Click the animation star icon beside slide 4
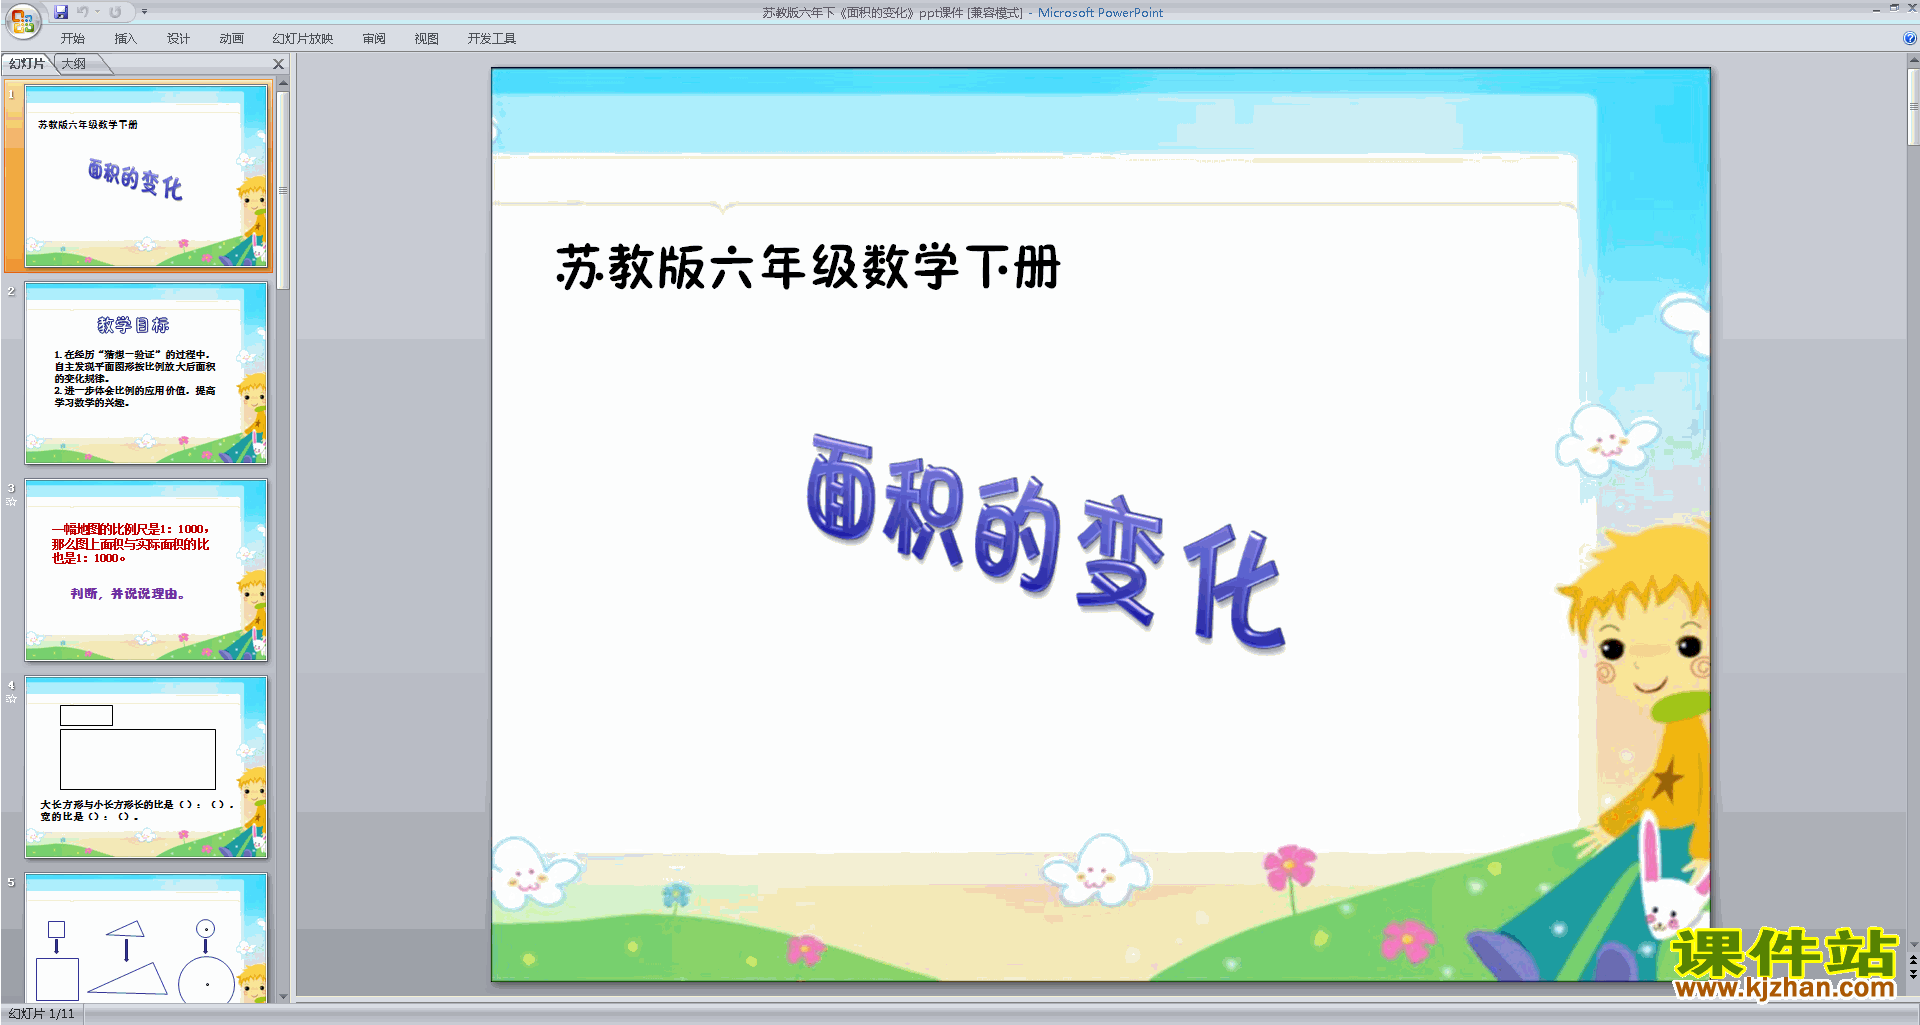The width and height of the screenshot is (1920, 1025). coord(11,699)
